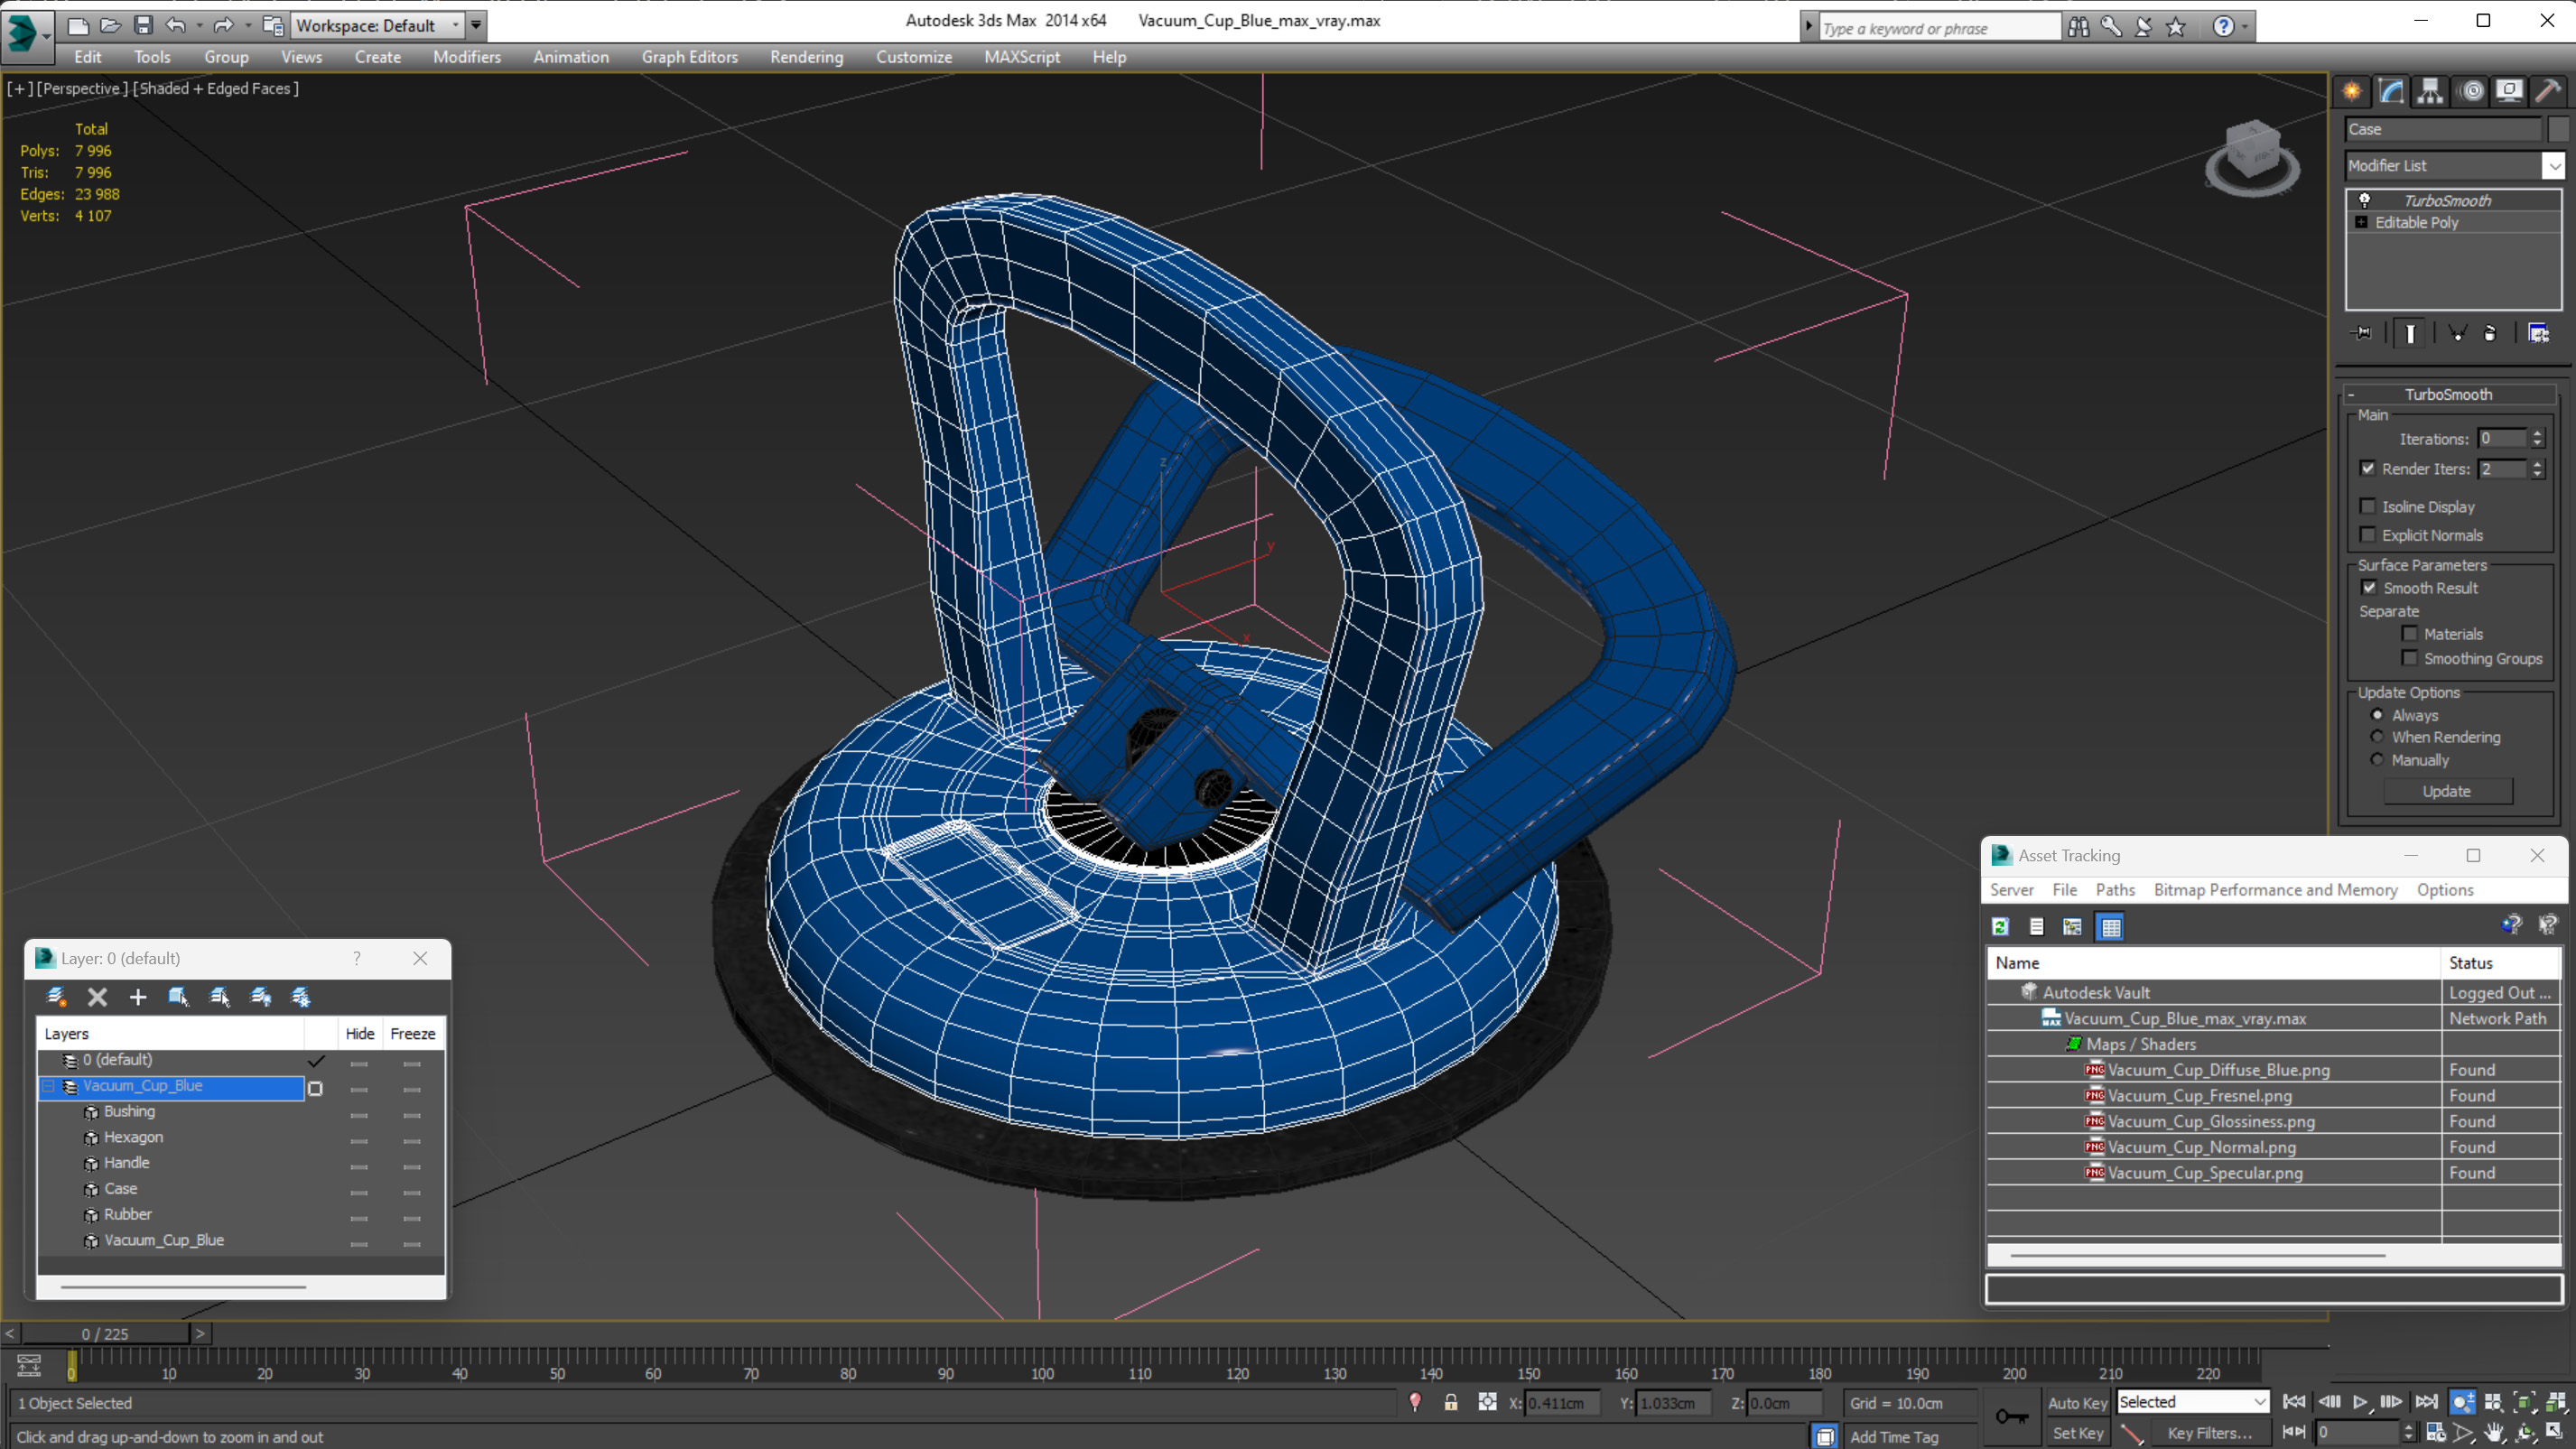Open the Modifiers menu
Image resolution: width=2576 pixels, height=1449 pixels.
[467, 57]
